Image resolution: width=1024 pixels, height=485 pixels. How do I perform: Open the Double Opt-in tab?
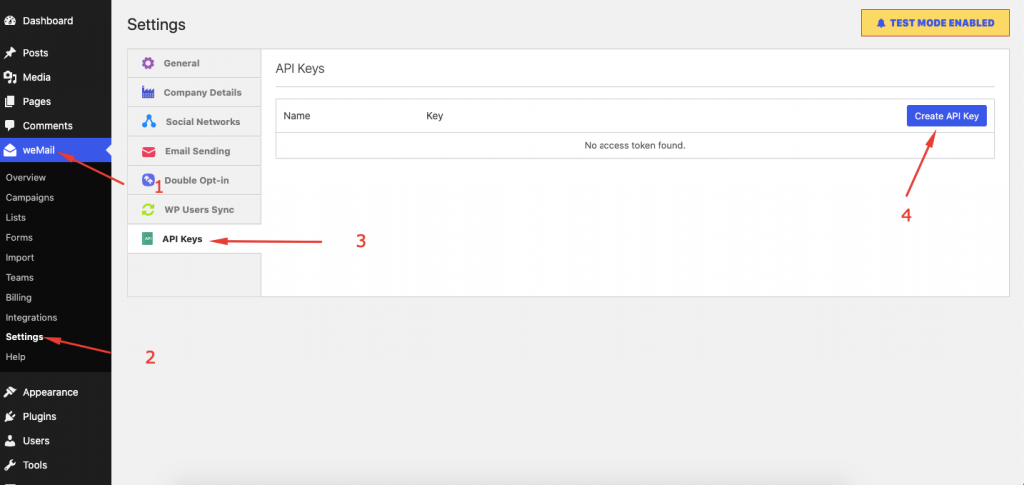(194, 180)
